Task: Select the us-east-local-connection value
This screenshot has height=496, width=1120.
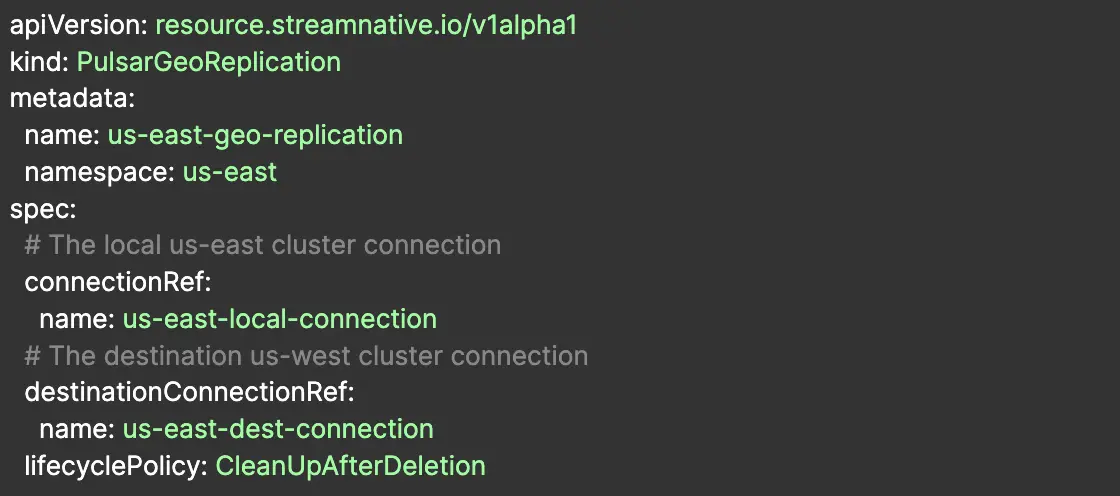Action: pyautogui.click(x=280, y=319)
